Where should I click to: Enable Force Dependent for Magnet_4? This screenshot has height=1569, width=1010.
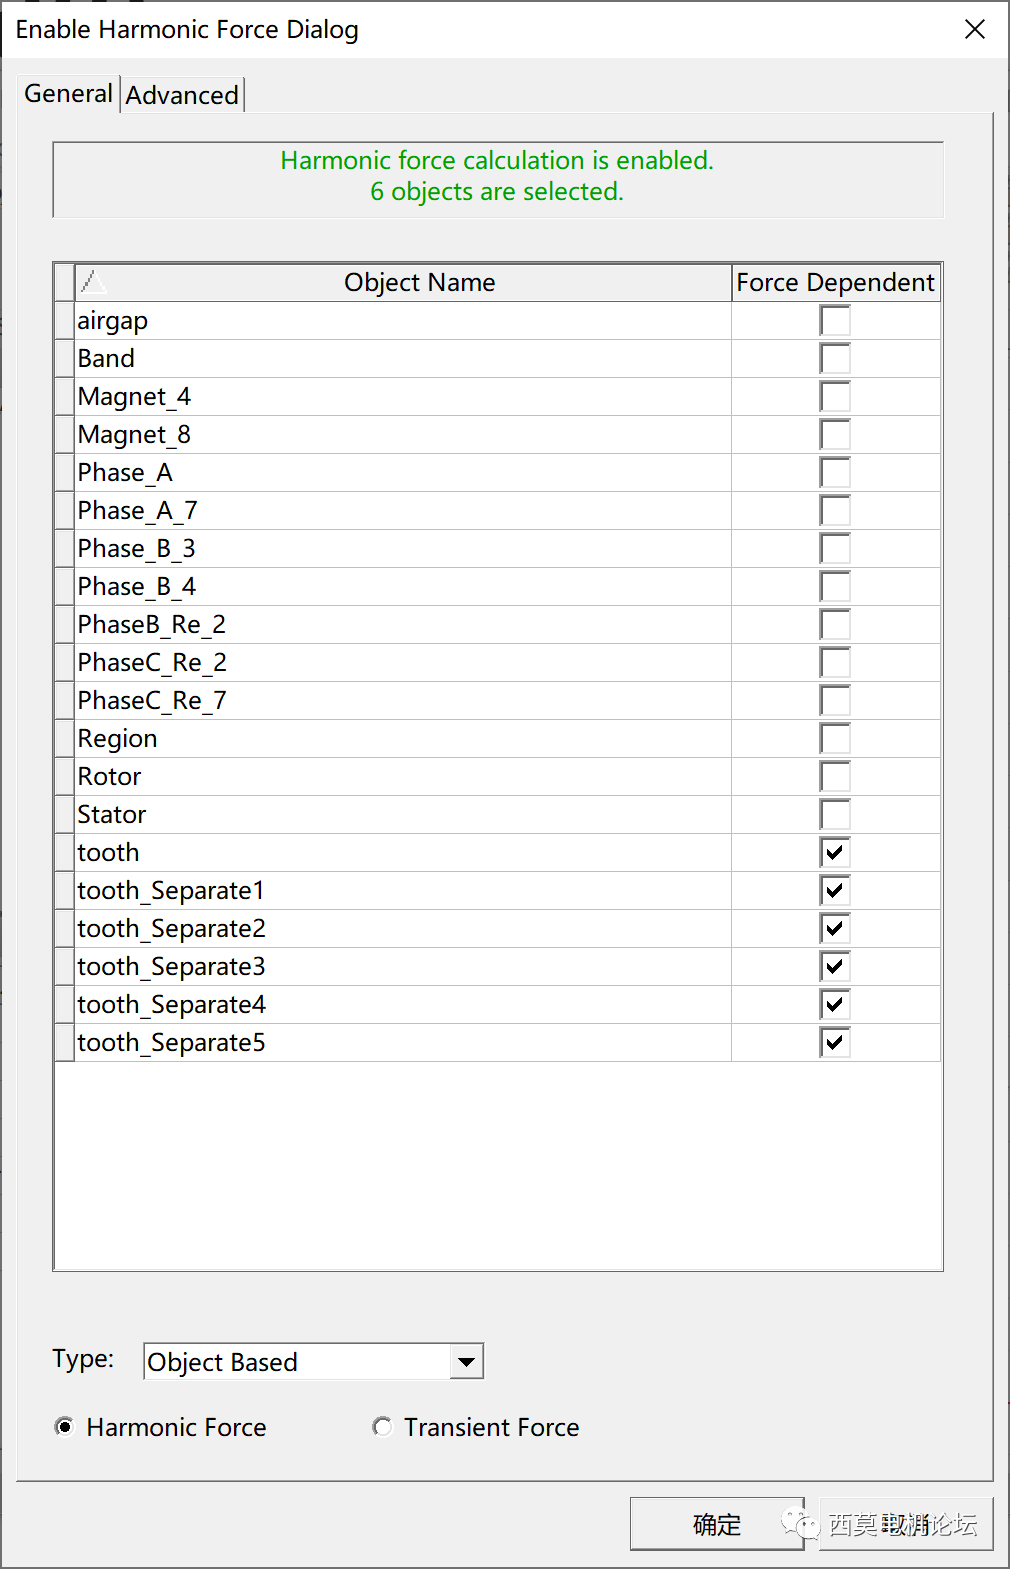(x=834, y=396)
